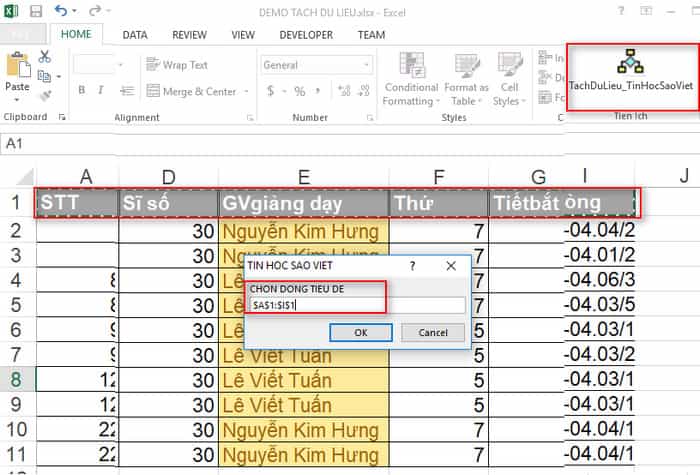Select column A header
Viewport: 700px width, 475px height.
tap(77, 177)
